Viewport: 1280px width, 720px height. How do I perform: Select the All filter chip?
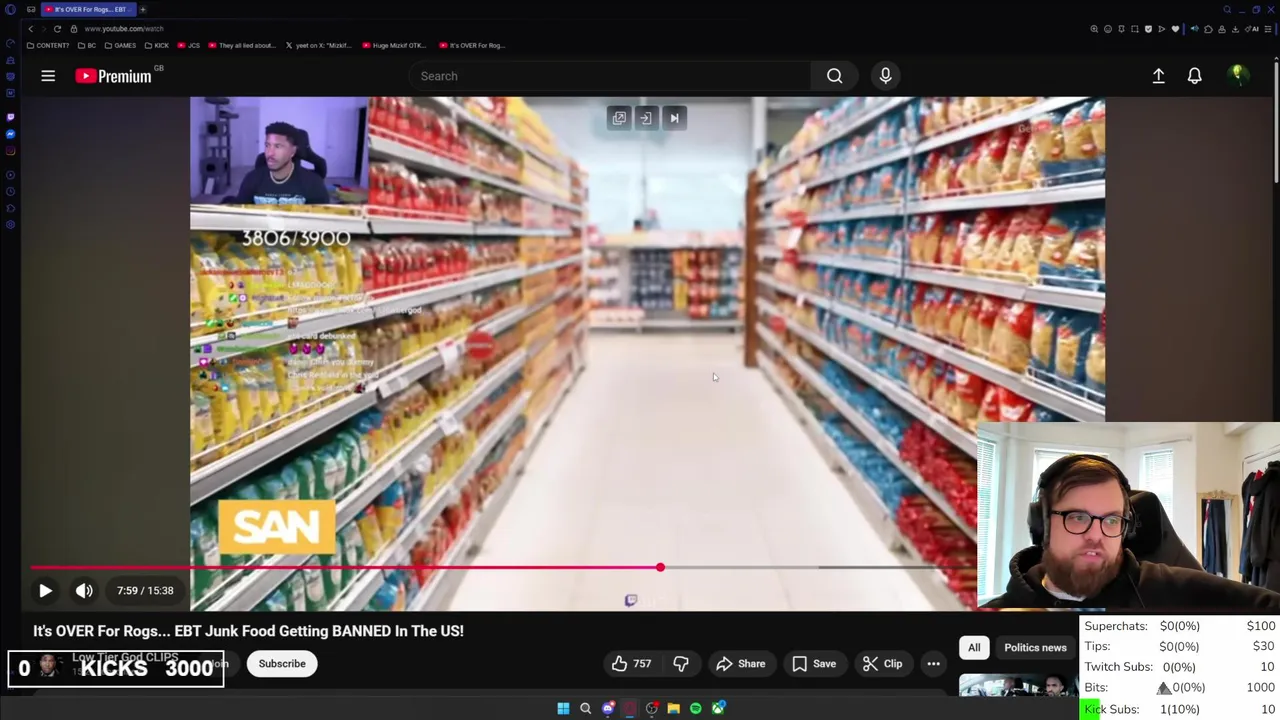pos(974,647)
